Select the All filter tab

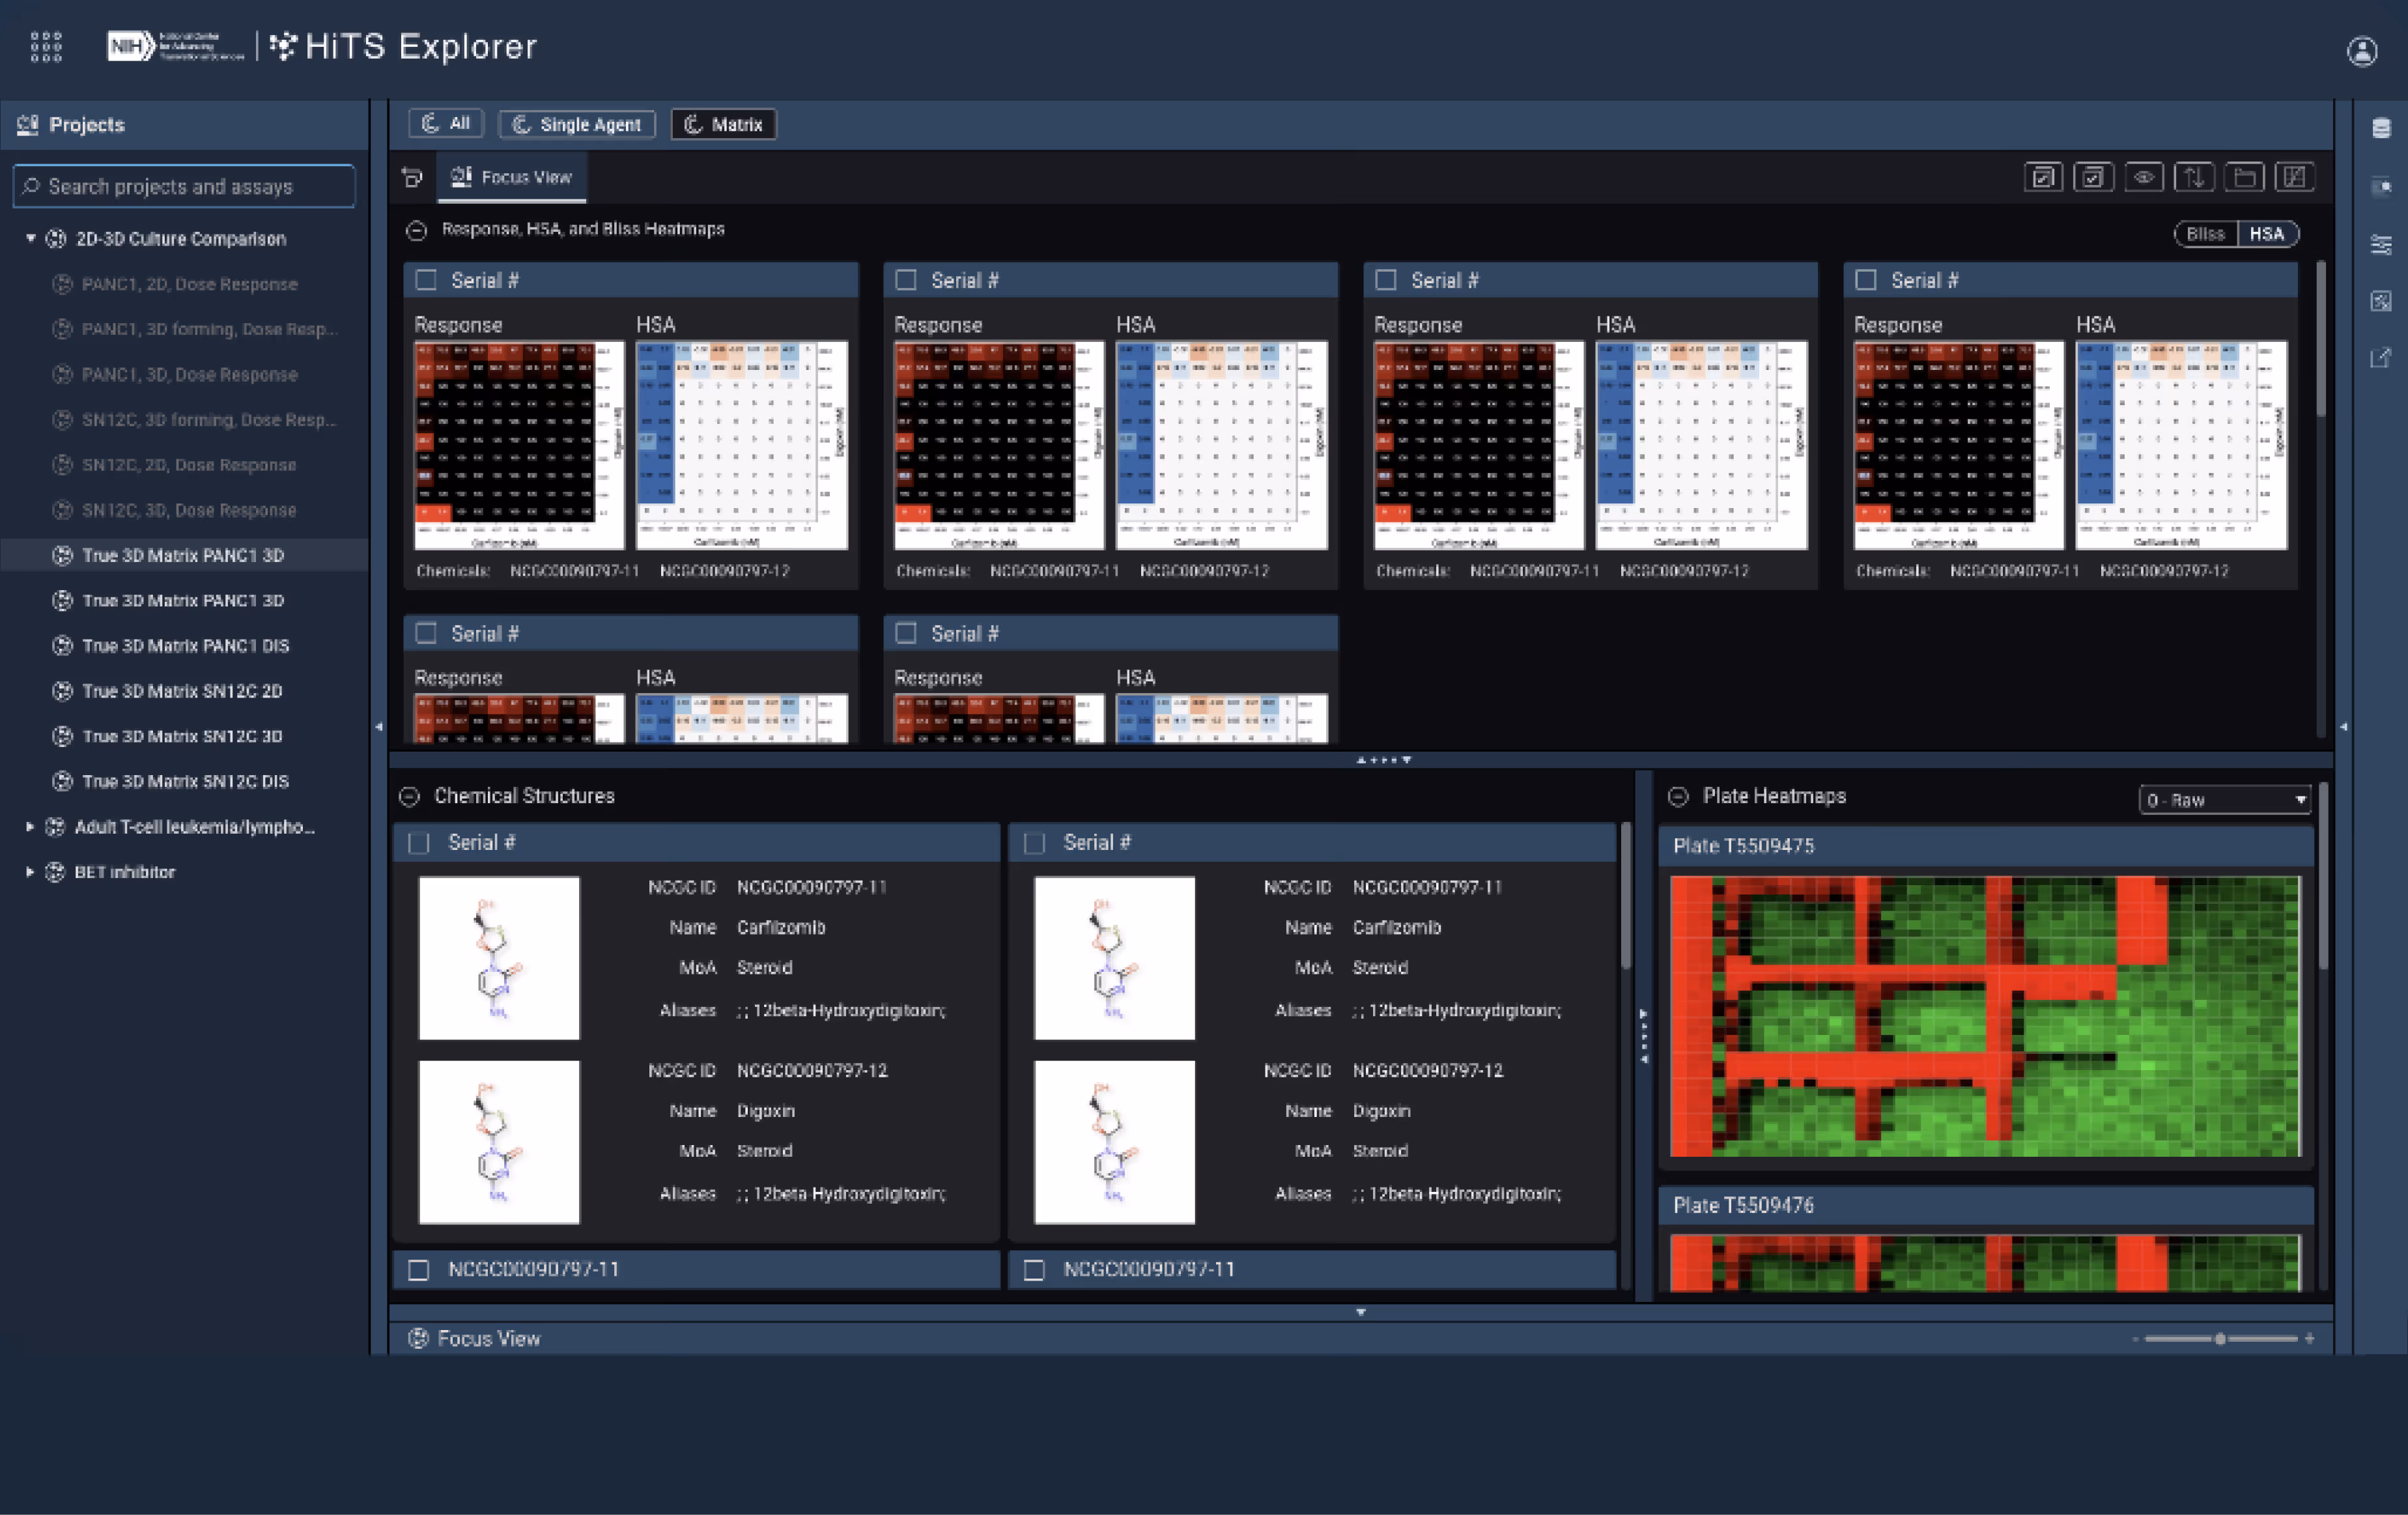click(446, 124)
